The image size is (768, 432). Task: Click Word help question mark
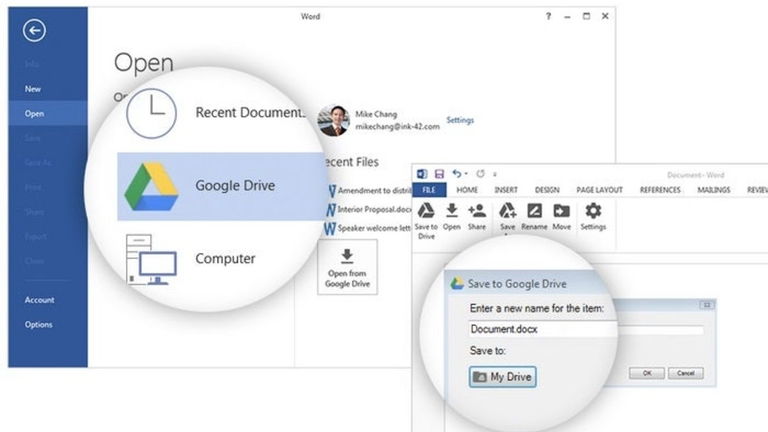(x=548, y=17)
